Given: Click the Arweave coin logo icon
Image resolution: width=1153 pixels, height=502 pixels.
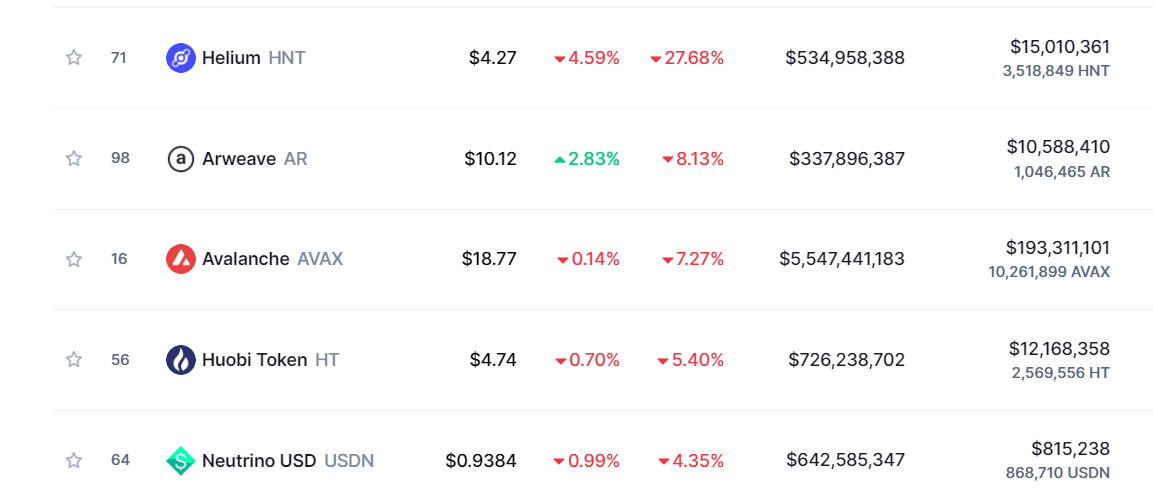Looking at the screenshot, I should [181, 158].
